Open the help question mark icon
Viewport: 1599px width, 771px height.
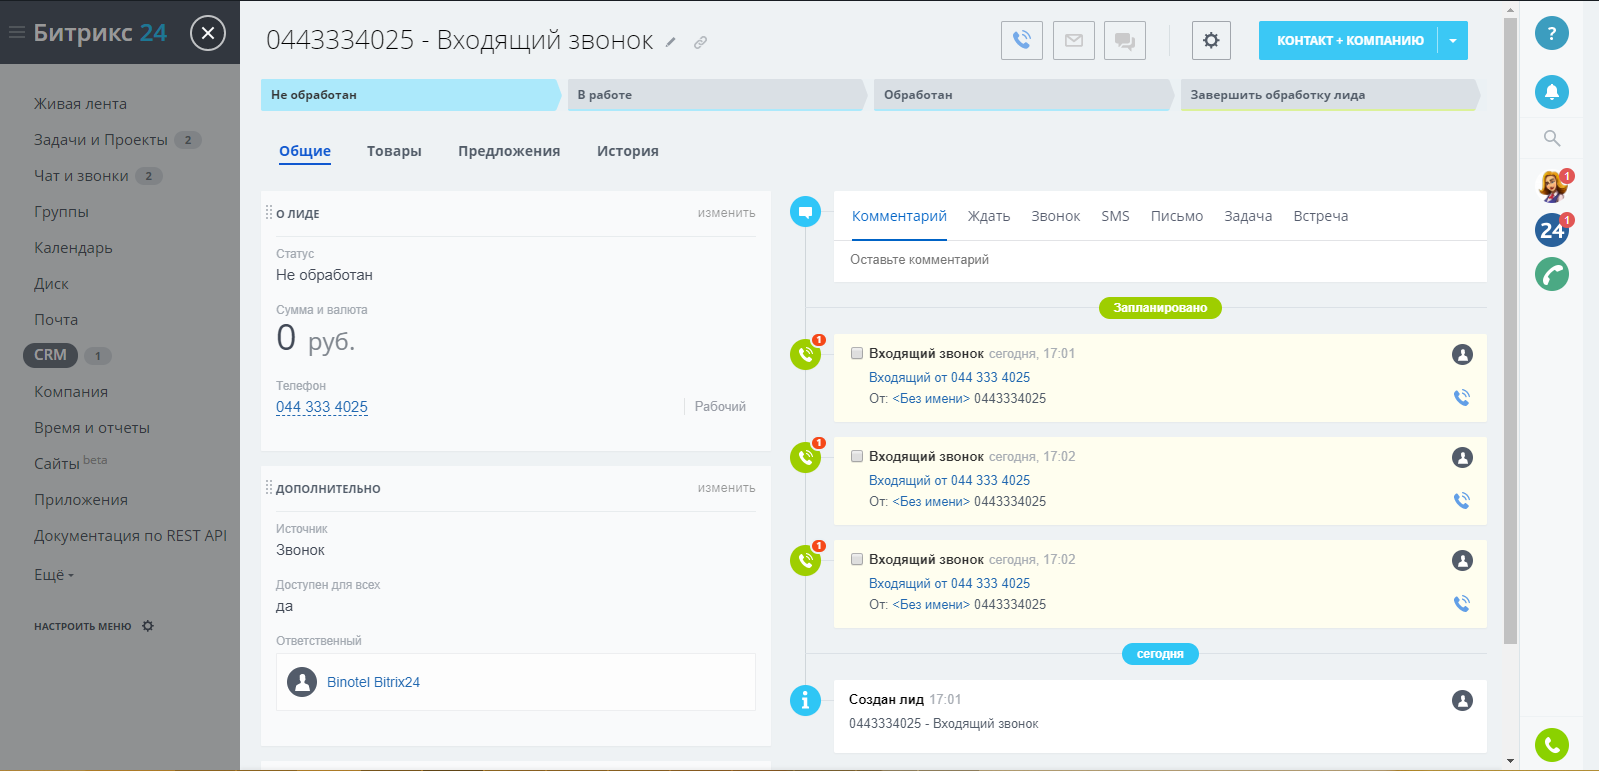point(1551,33)
